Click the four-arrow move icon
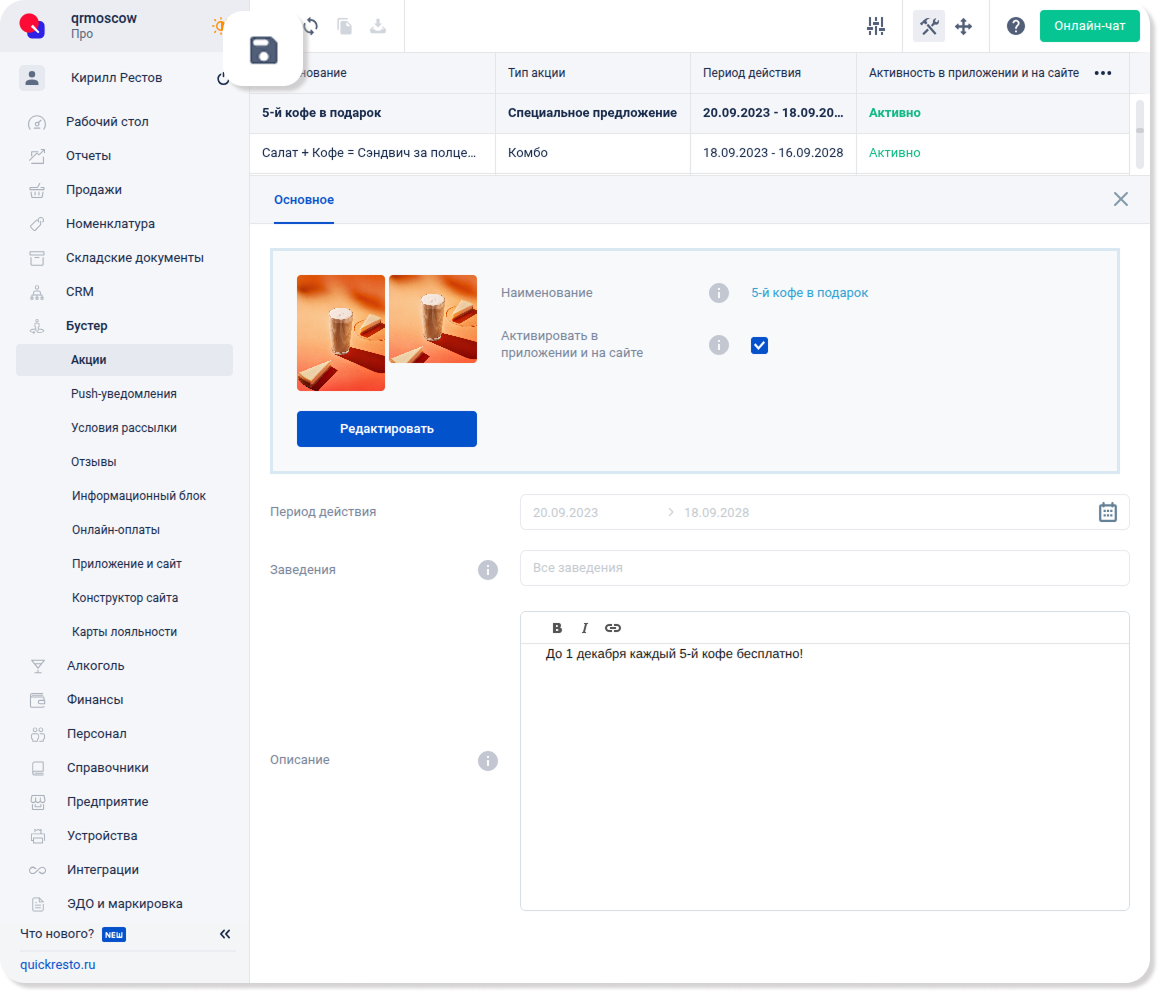The width and height of the screenshot is (1159, 992). [x=964, y=27]
